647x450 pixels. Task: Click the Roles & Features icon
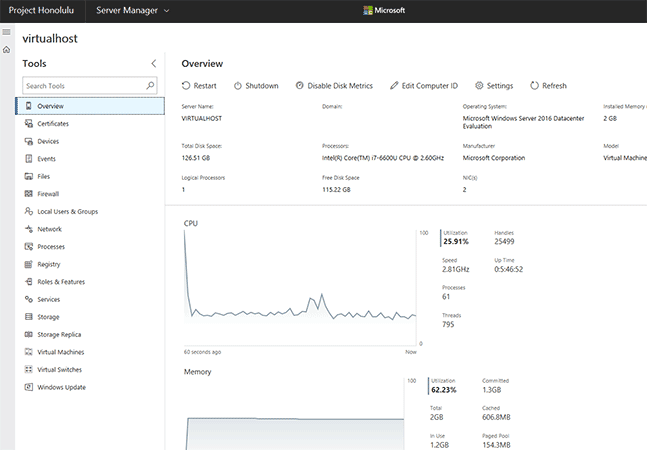[28, 281]
